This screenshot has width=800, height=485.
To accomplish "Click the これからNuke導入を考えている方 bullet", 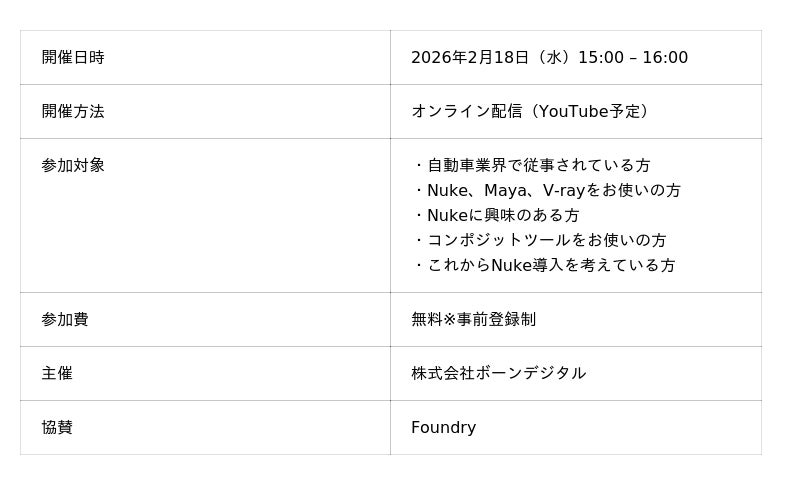I will [x=550, y=266].
